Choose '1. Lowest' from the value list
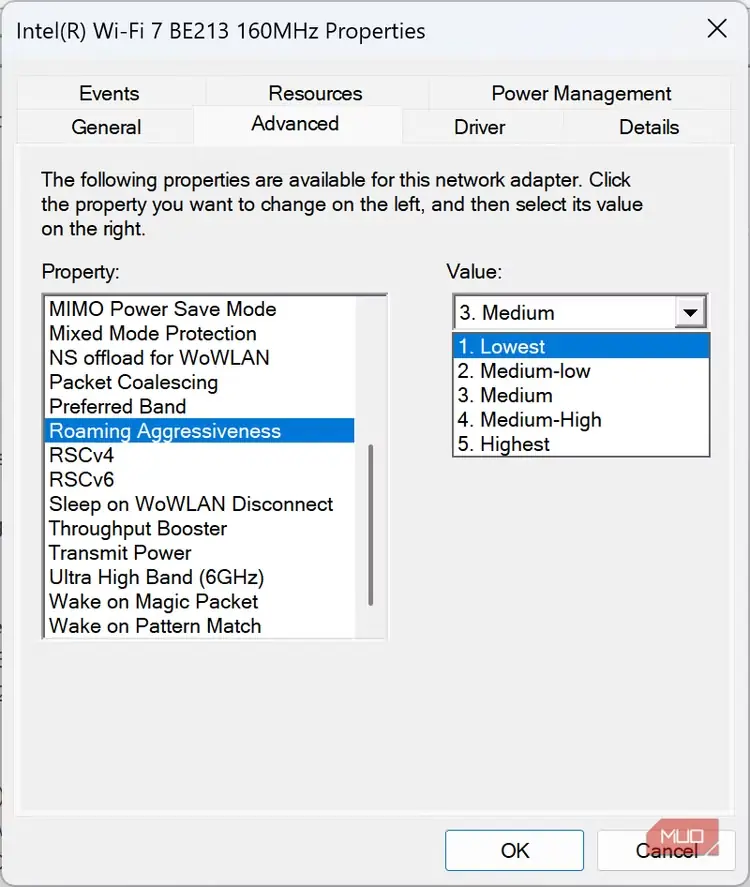Viewport: 750px width, 887px height. tap(581, 346)
